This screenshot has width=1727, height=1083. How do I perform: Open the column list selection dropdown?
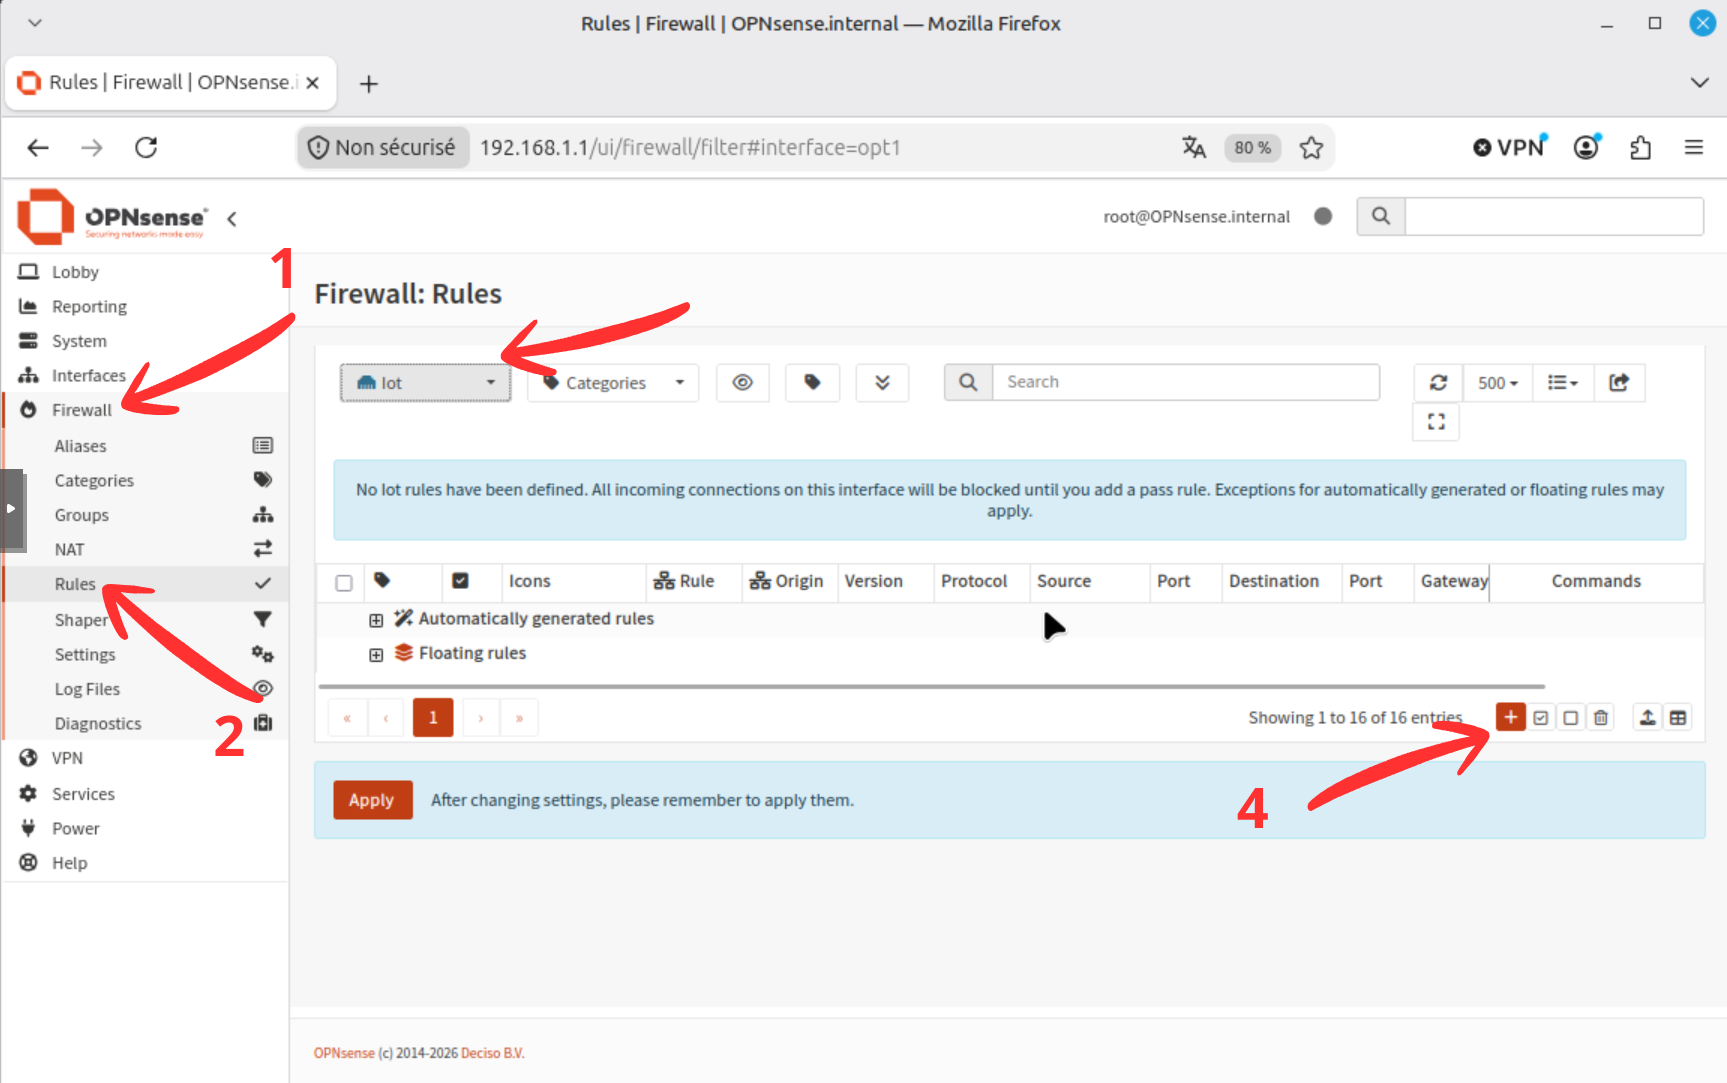click(x=1563, y=383)
